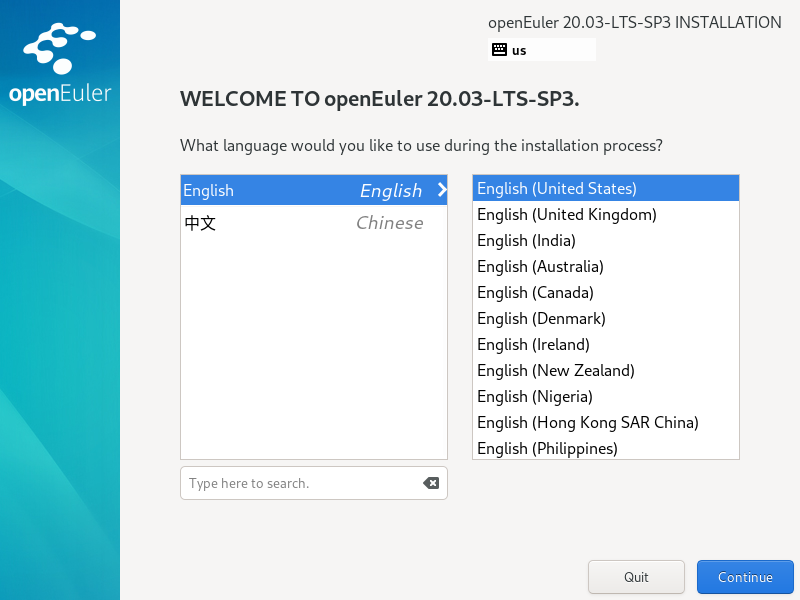This screenshot has width=800, height=600.
Task: Clear search with the backspace icon
Action: 431,483
